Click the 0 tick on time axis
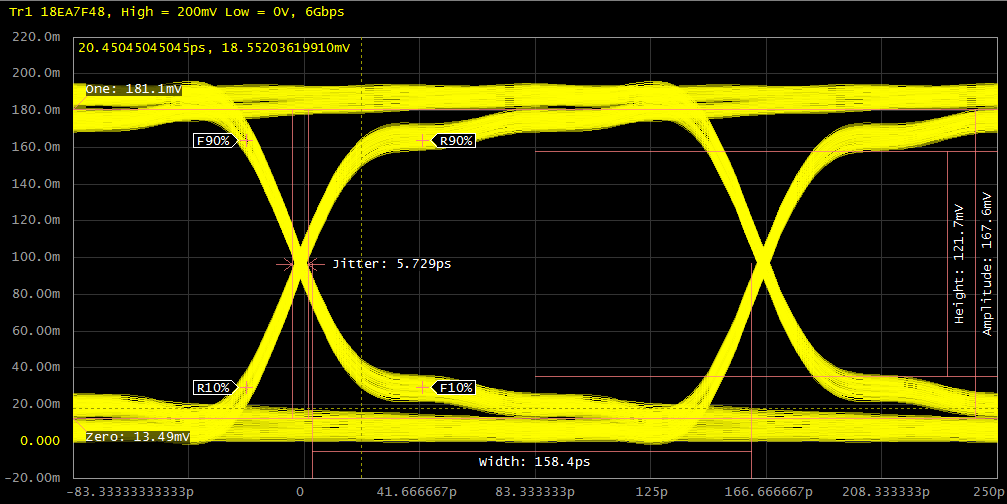Viewport: 1007px width, 504px height. click(300, 492)
